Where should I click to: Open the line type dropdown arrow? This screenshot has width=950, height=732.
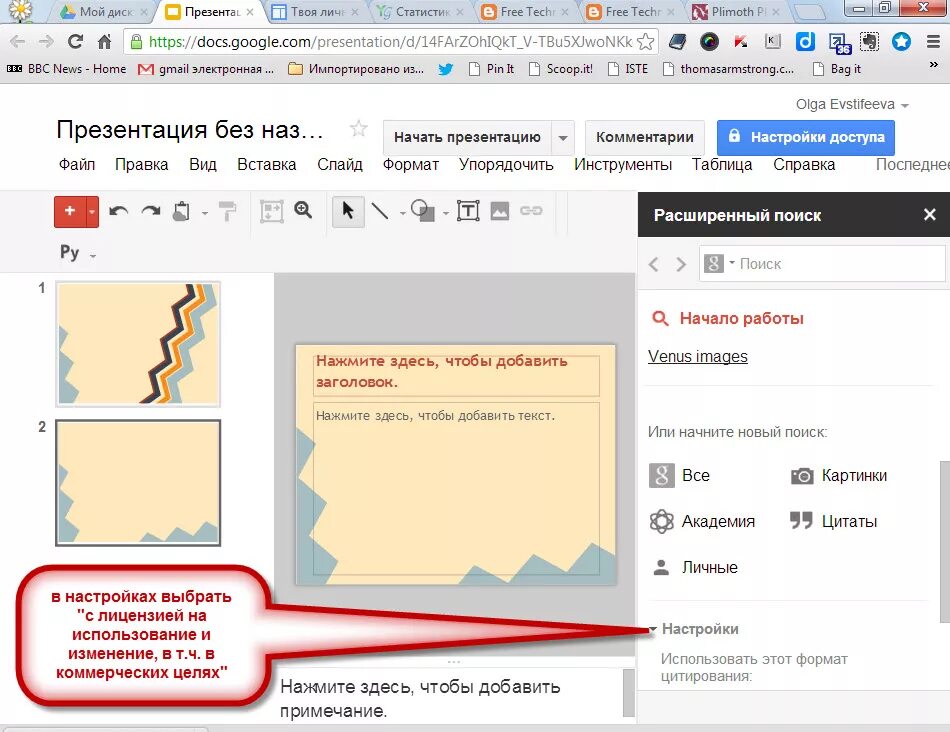(x=402, y=213)
